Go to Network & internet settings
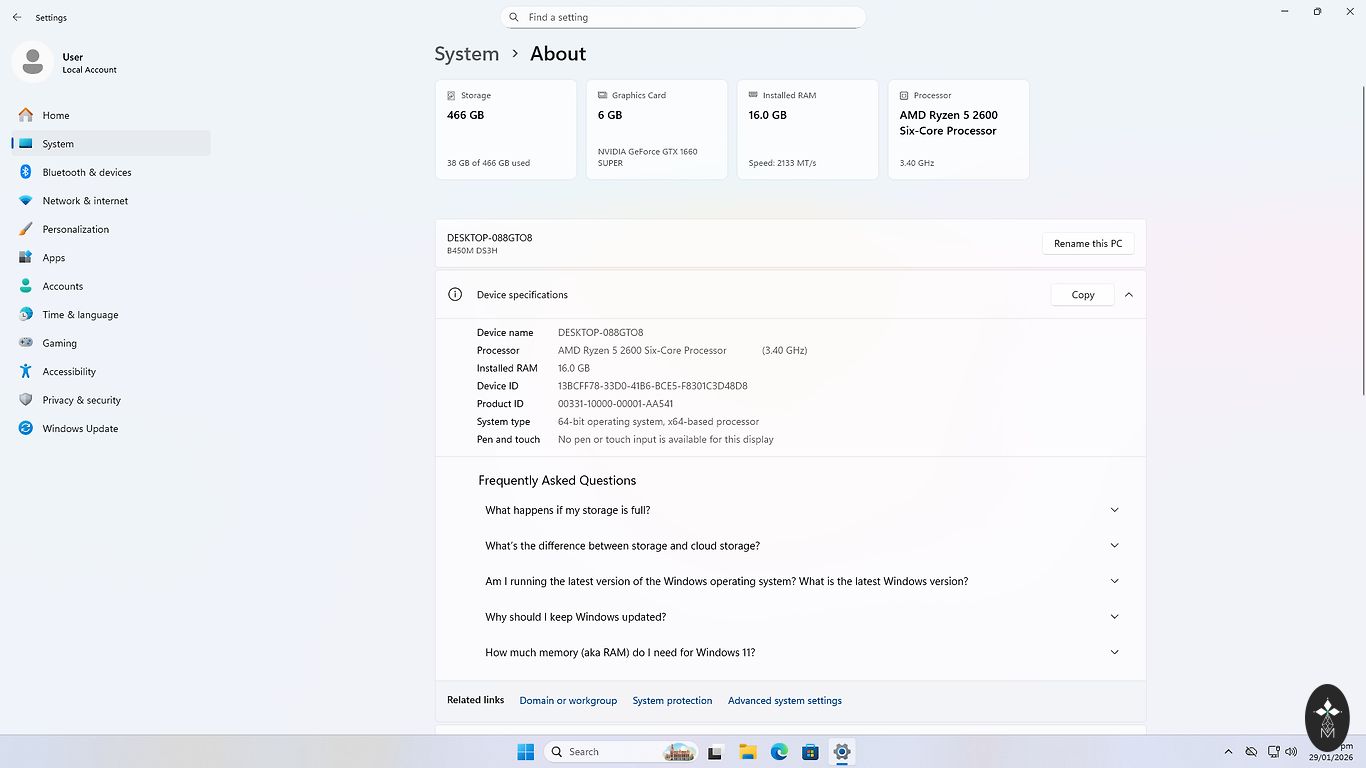The height and width of the screenshot is (768, 1366). [x=85, y=201]
